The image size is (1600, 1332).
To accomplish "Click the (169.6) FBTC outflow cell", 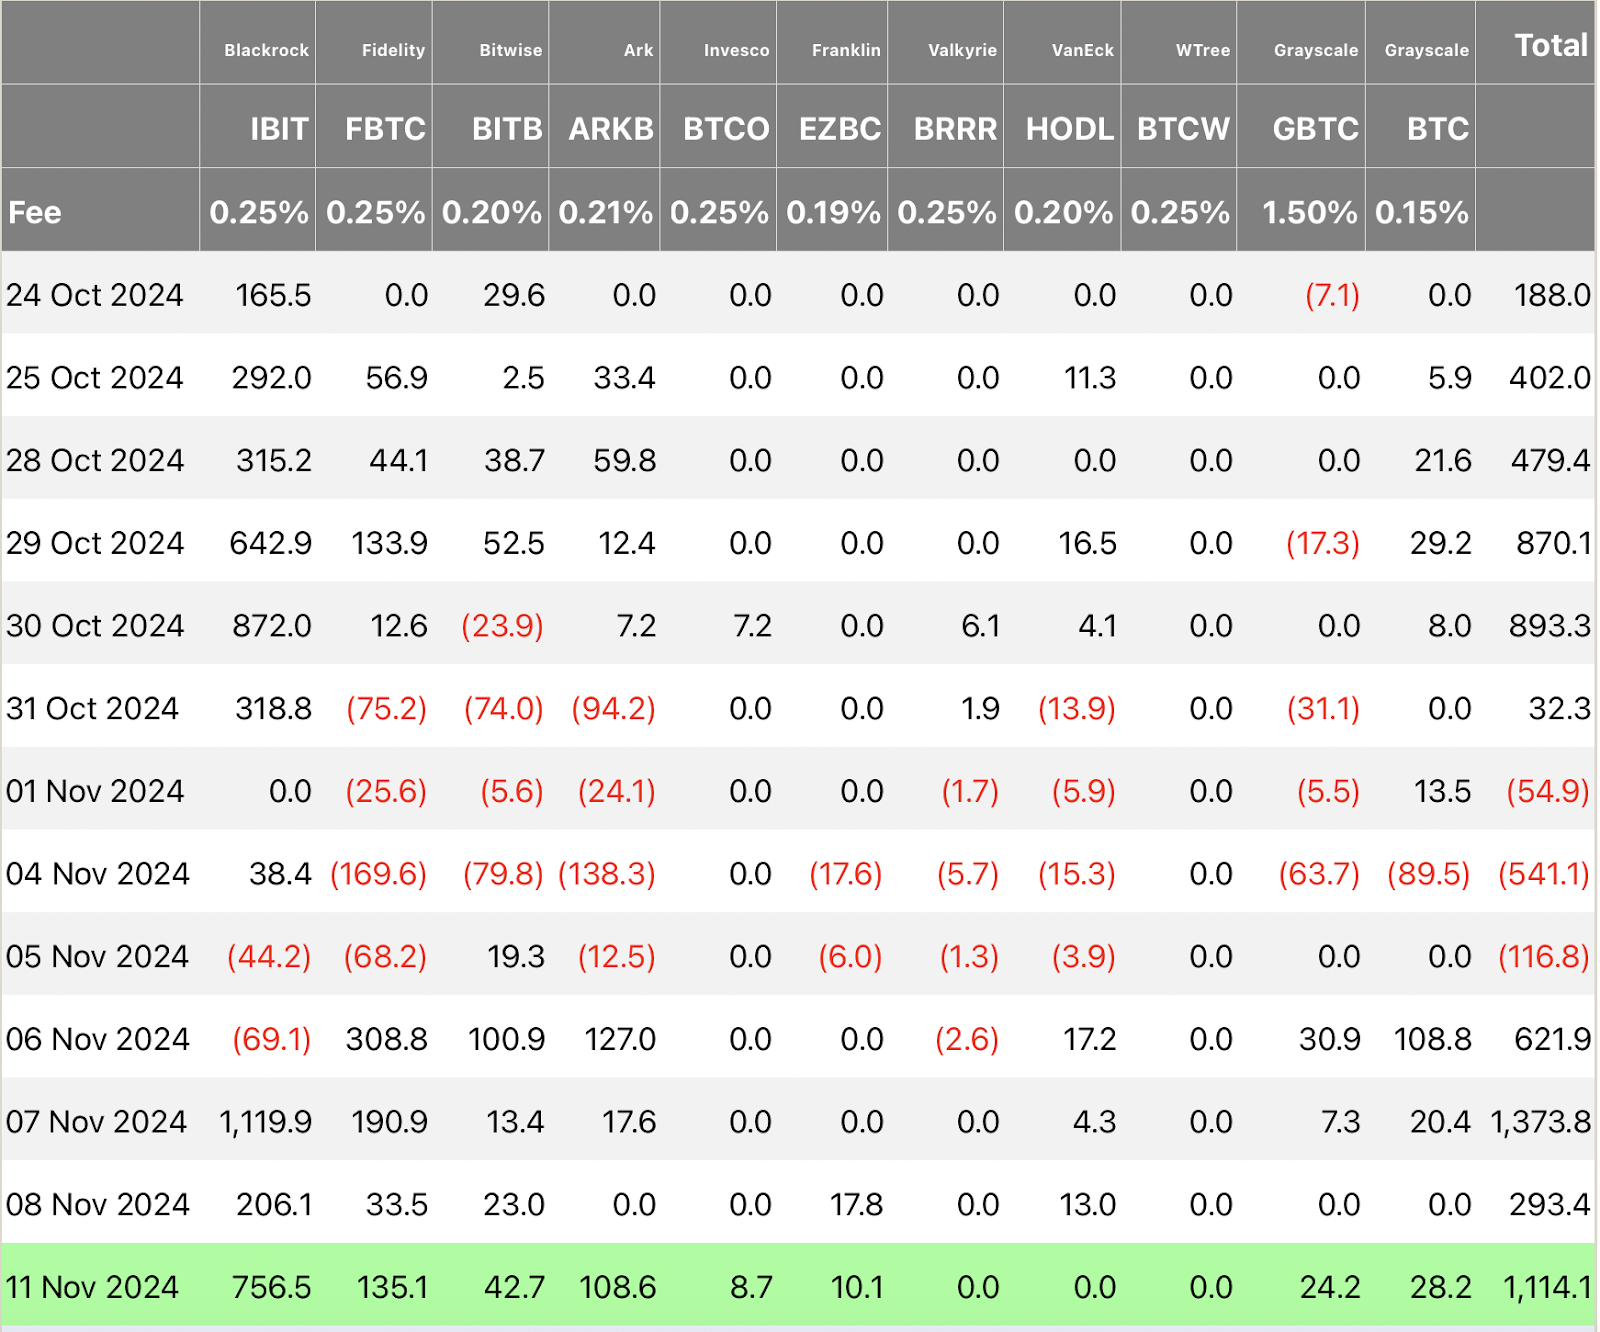I will pos(378,874).
